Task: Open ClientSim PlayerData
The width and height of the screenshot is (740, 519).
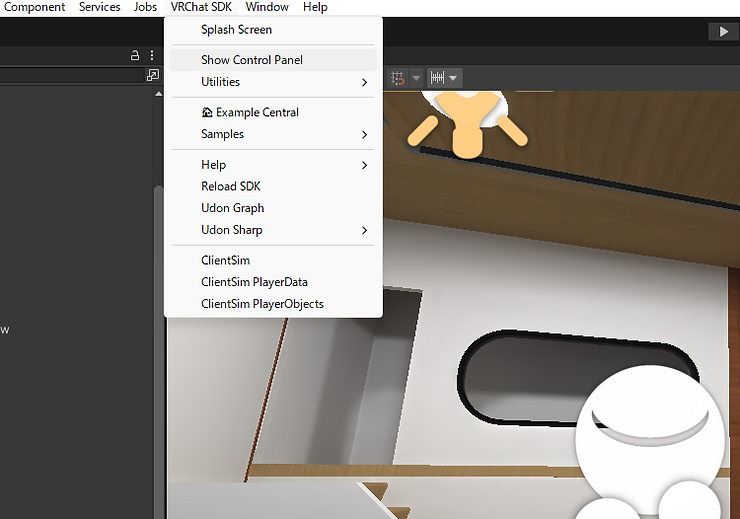Action: pos(273,282)
